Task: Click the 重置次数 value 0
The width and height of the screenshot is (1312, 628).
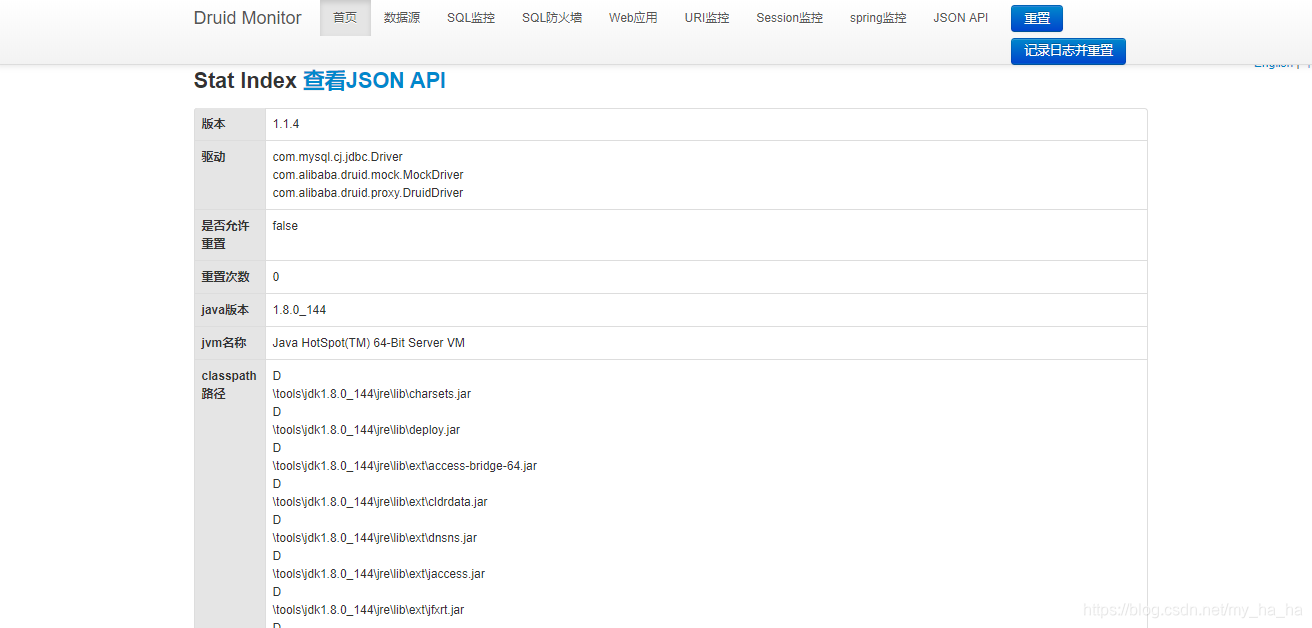Action: (276, 277)
